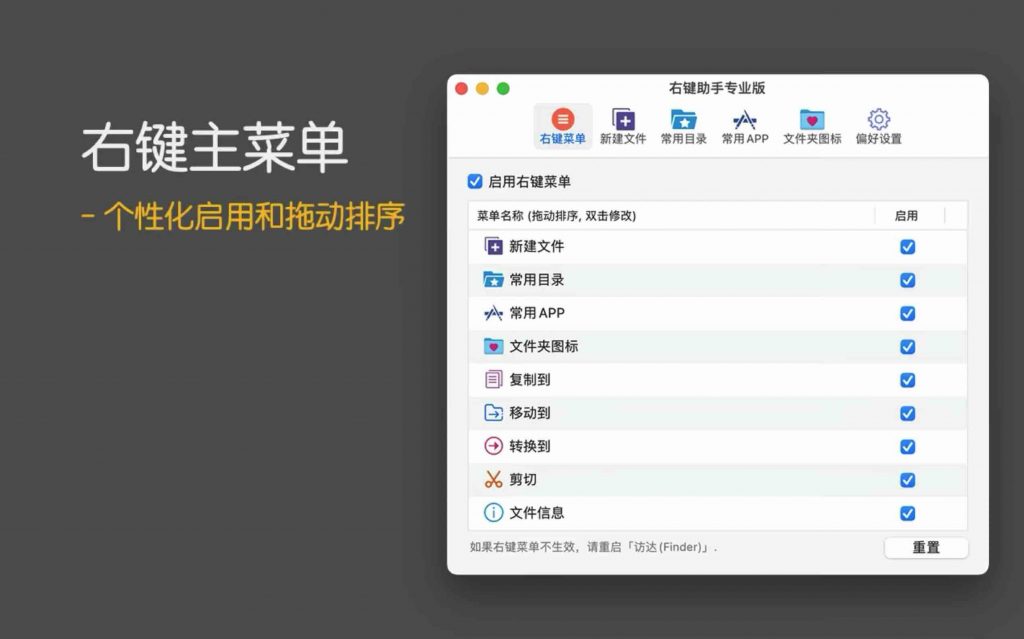
Task: Uncheck the 启用右键菜单 checkbox
Action: click(x=475, y=183)
